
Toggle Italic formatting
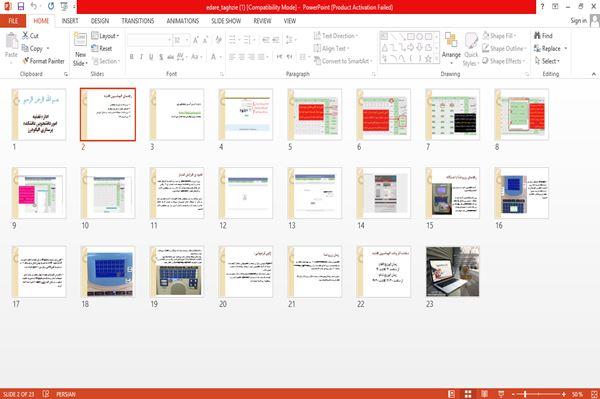click(141, 57)
